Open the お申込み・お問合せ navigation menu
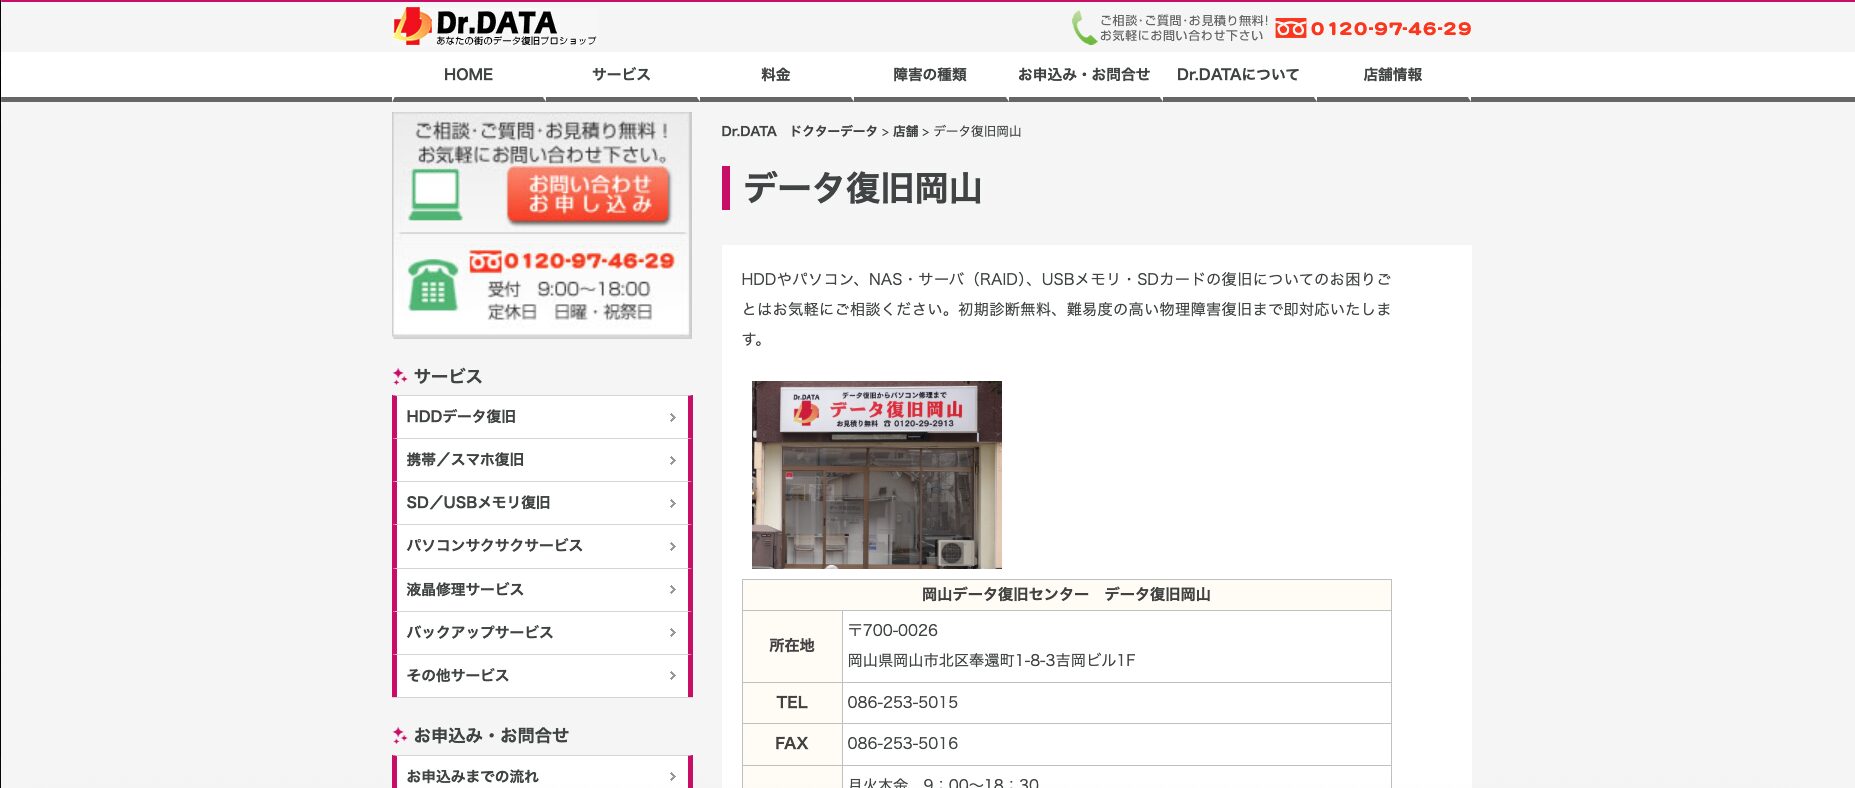Screen dimensions: 1855x788 pyautogui.click(x=1084, y=74)
